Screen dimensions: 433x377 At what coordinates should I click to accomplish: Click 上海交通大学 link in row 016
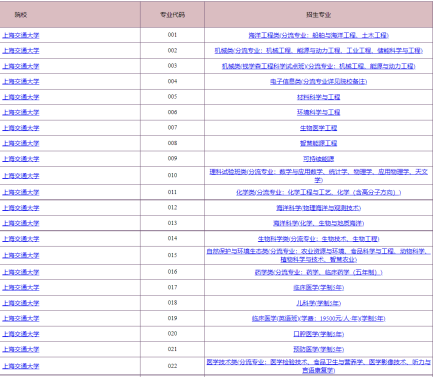[21, 272]
